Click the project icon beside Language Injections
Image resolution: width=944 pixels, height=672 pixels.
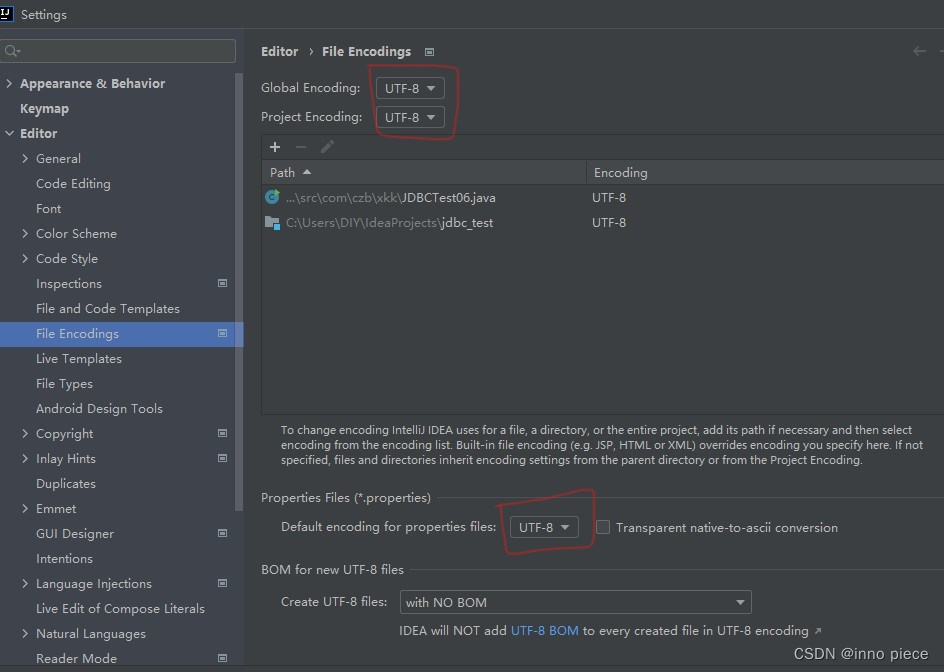coord(222,583)
